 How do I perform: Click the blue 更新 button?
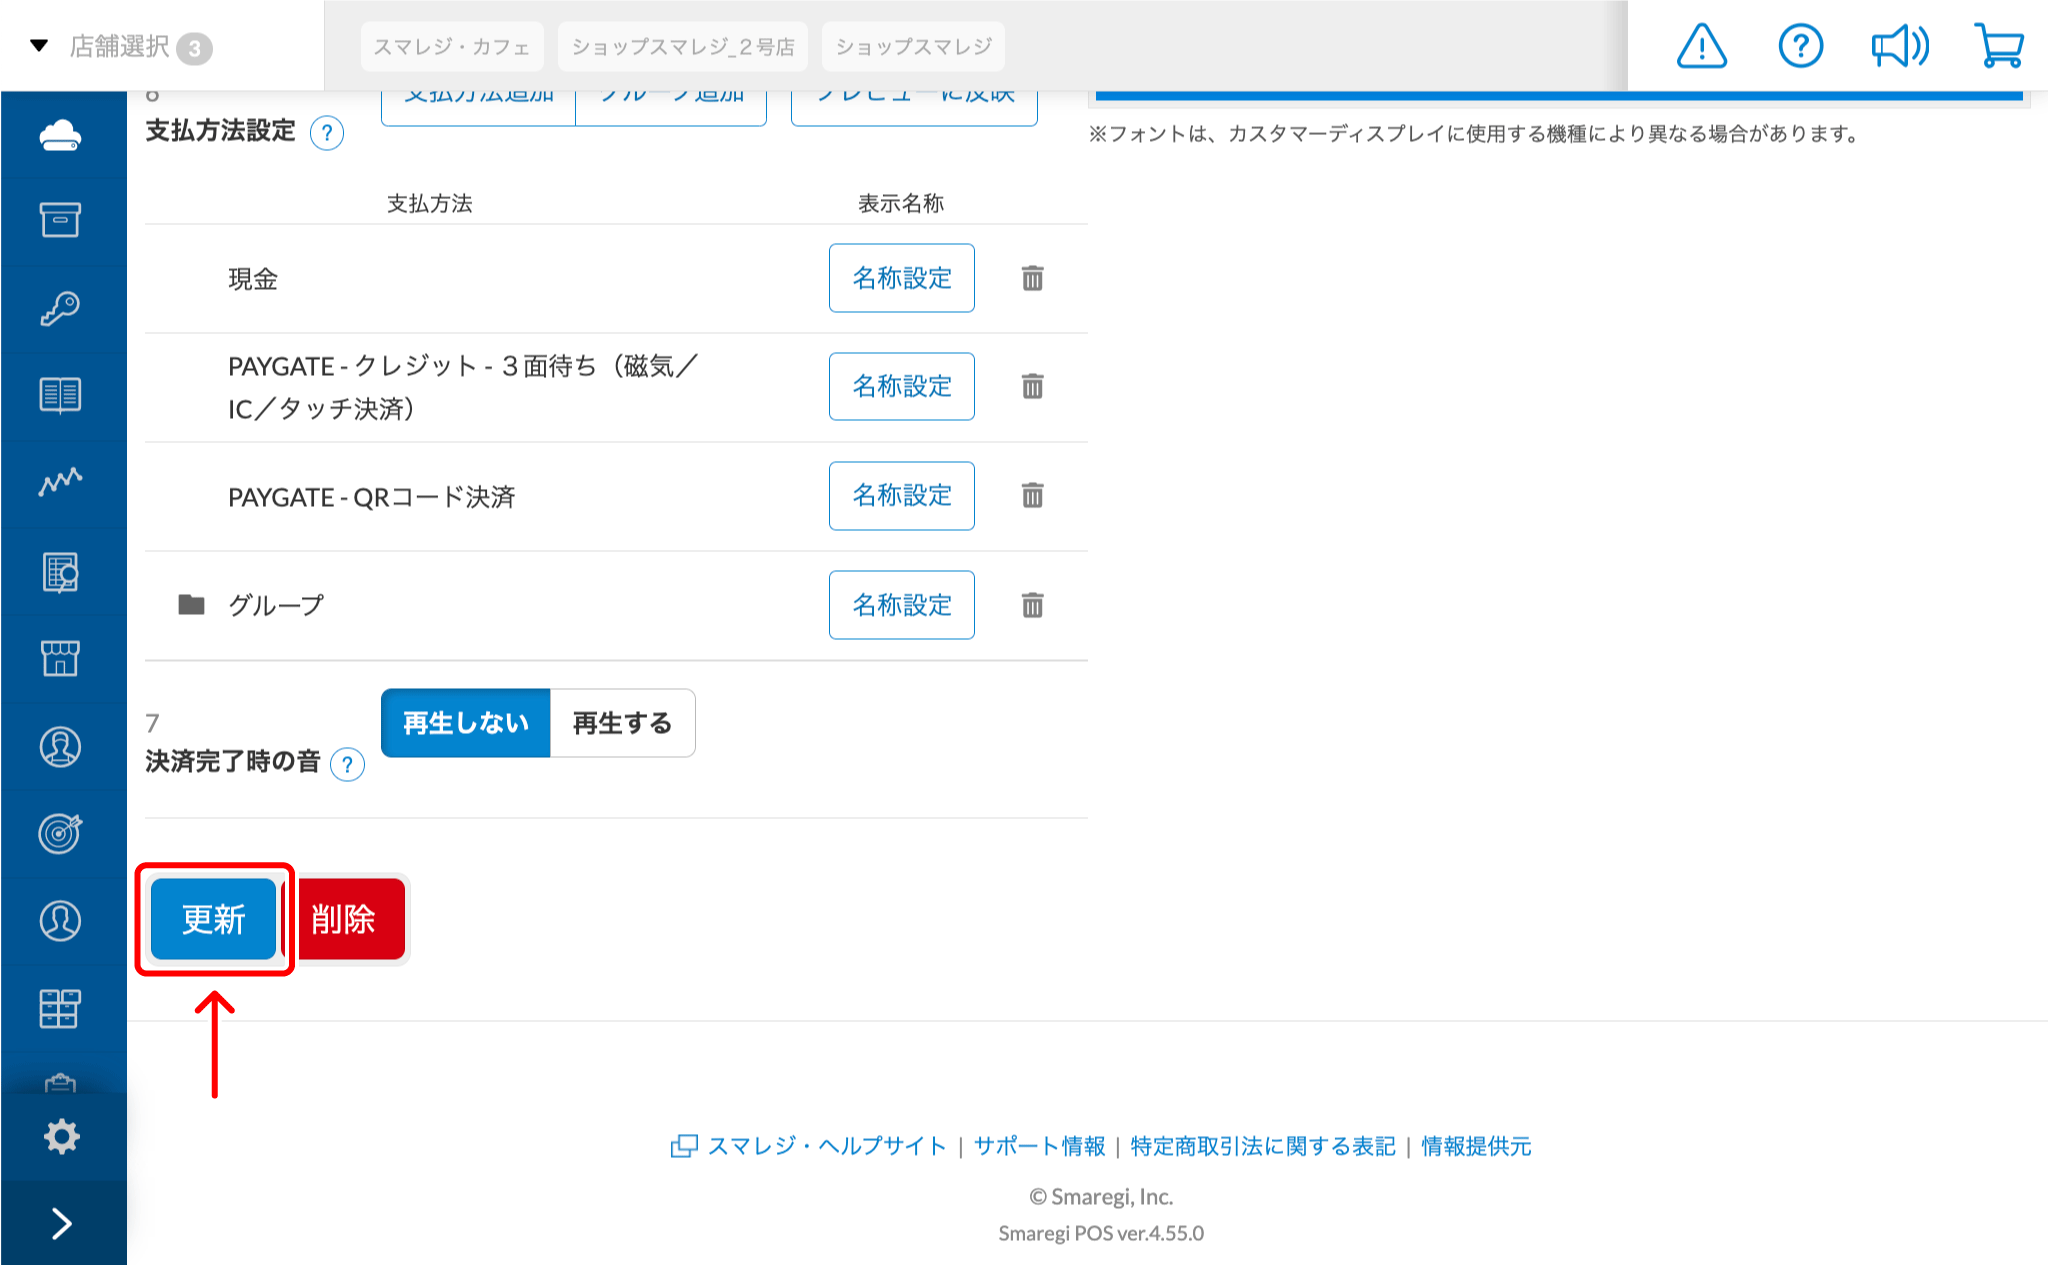(213, 919)
